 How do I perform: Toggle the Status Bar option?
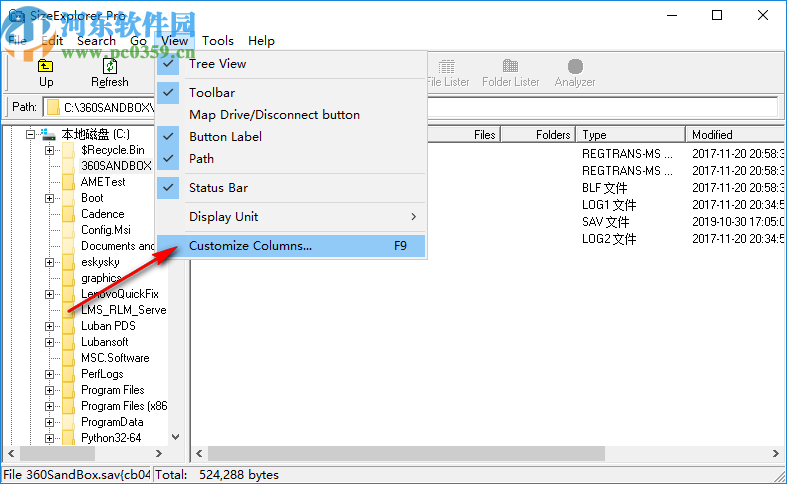[x=291, y=188]
